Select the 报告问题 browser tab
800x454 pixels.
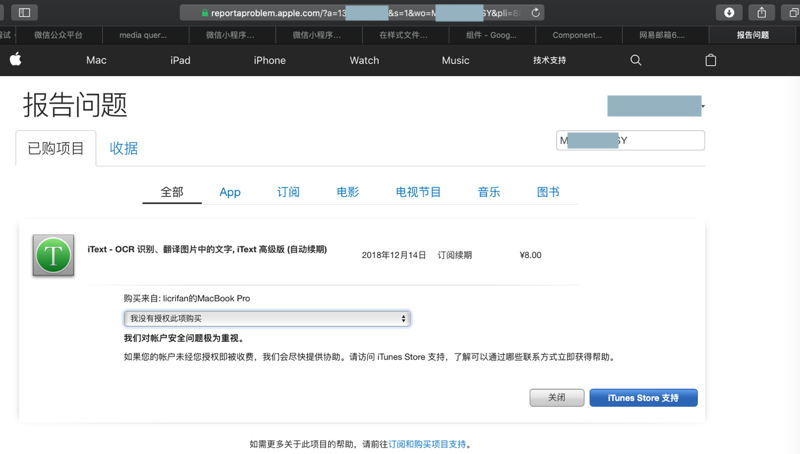(x=753, y=35)
